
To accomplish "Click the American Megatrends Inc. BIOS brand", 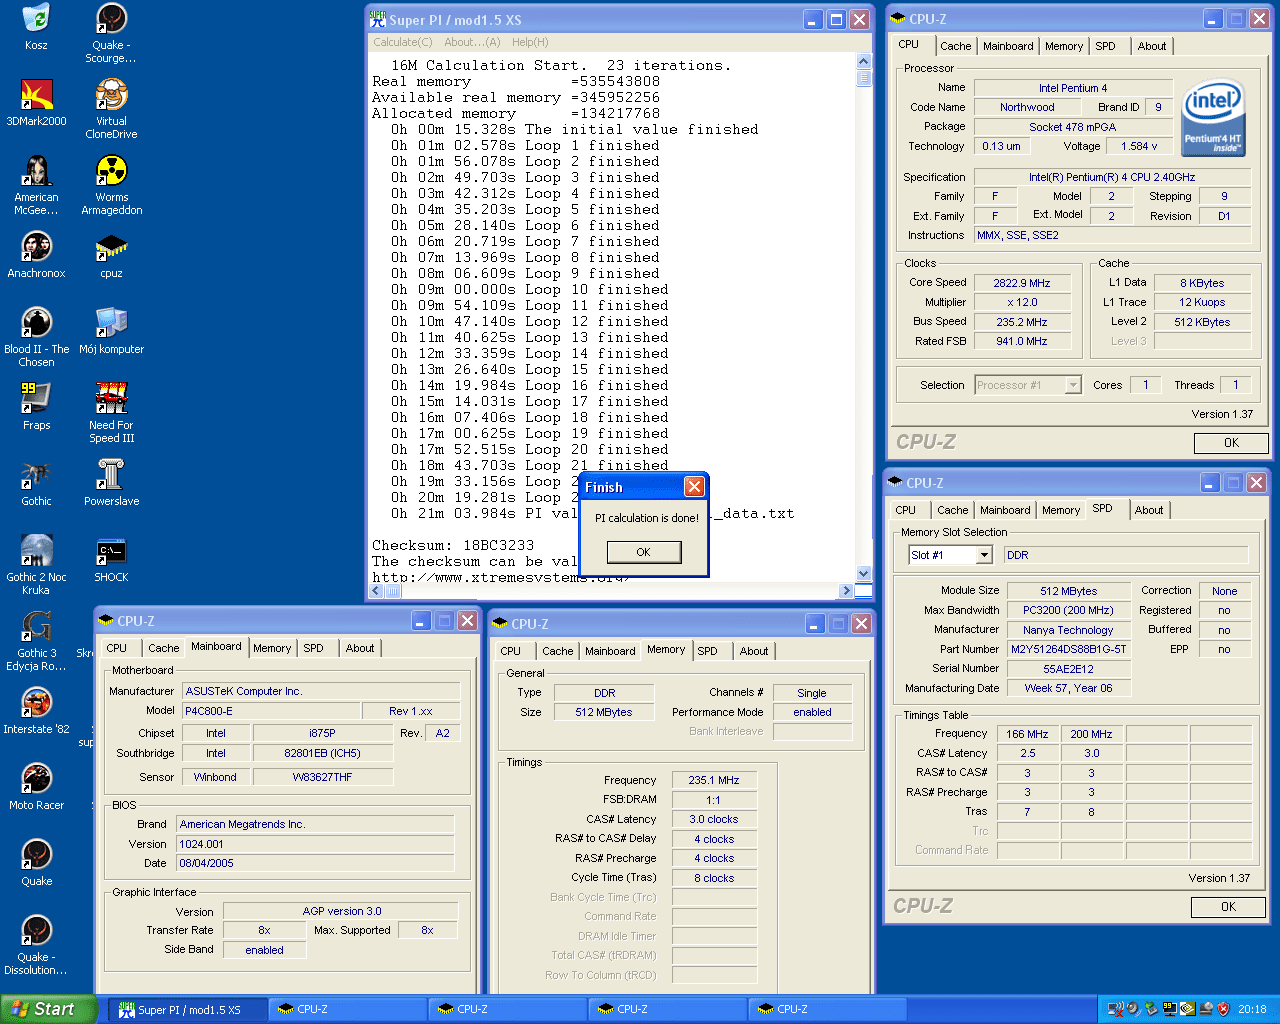I will [315, 824].
